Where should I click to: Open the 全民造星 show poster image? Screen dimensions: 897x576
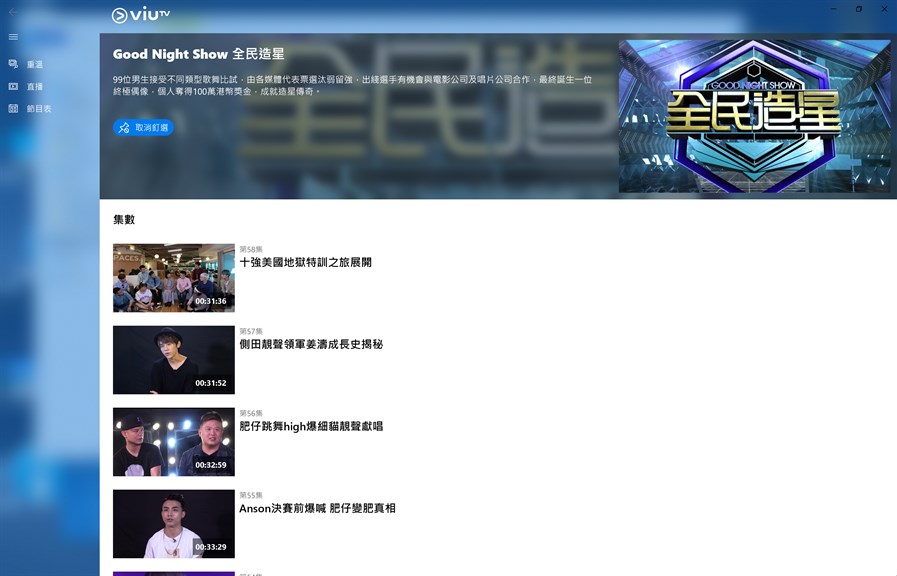754,116
